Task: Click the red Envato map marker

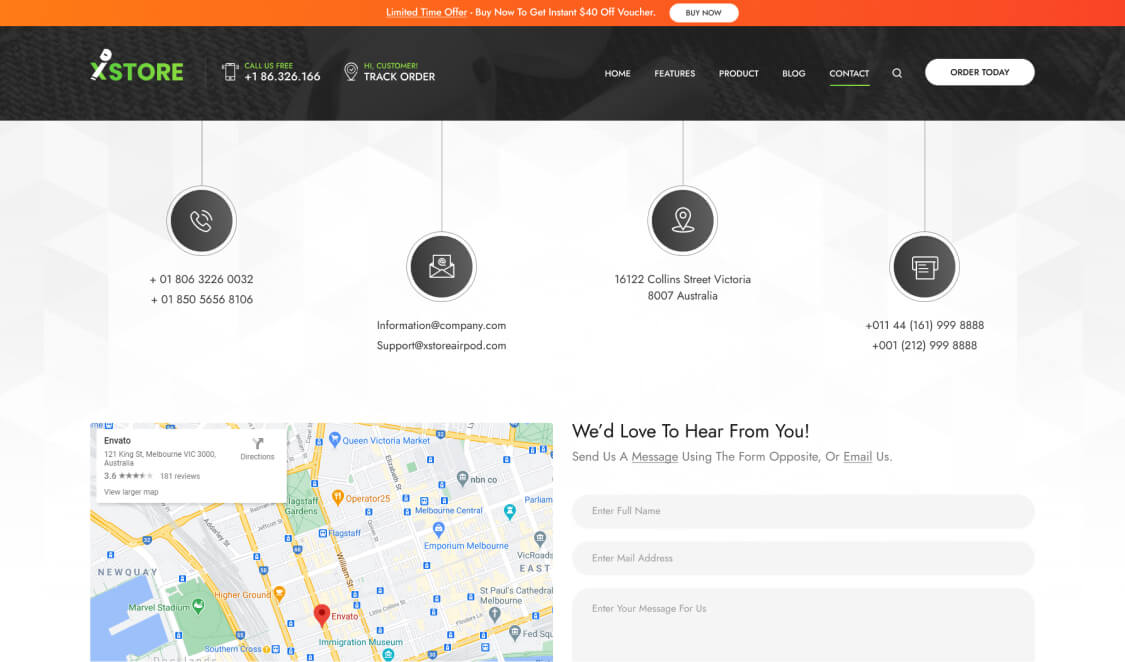Action: click(321, 615)
